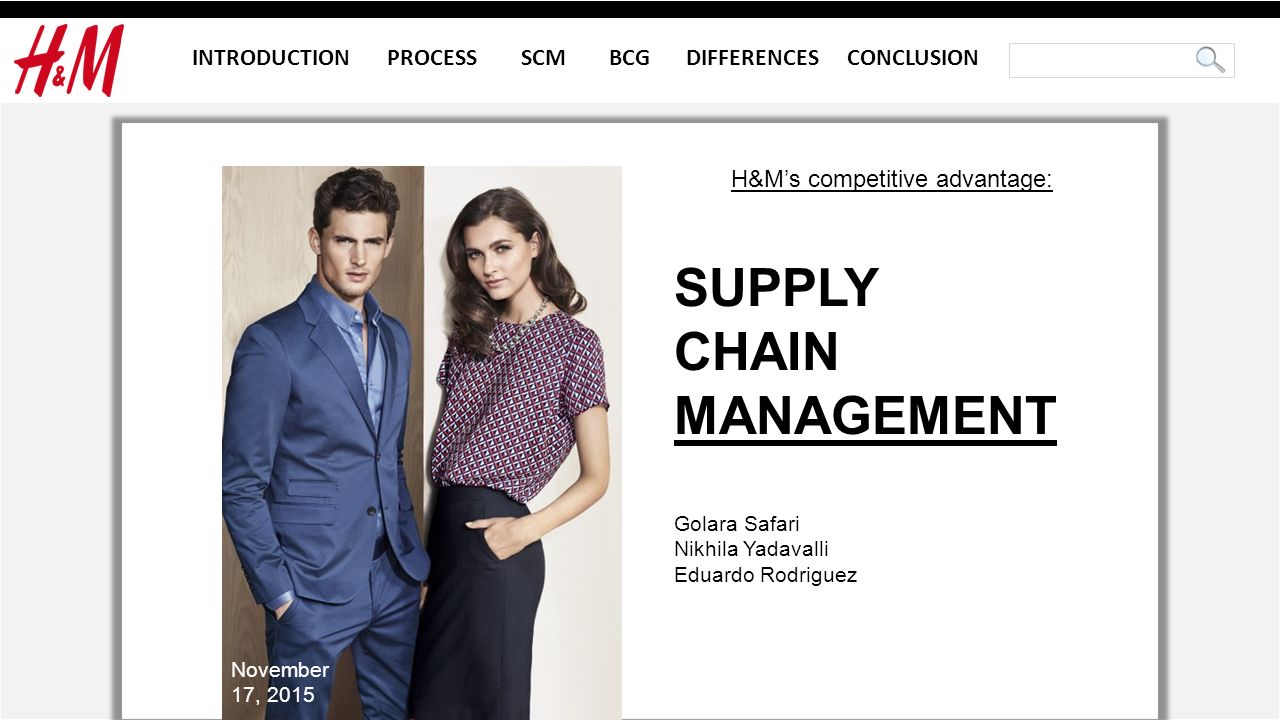Select the photo of the woman in patterned top
This screenshot has width=1280, height=720.
(x=523, y=442)
